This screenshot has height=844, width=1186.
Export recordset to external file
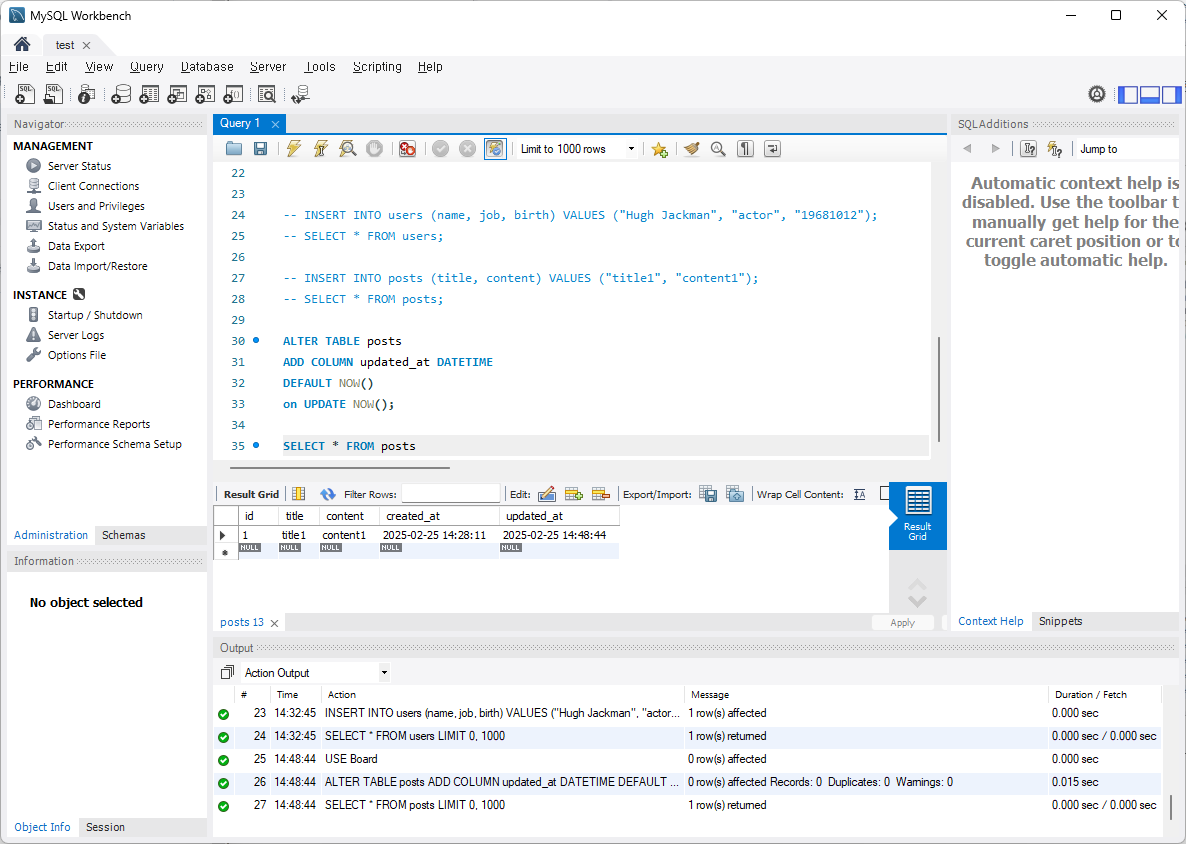(x=708, y=494)
